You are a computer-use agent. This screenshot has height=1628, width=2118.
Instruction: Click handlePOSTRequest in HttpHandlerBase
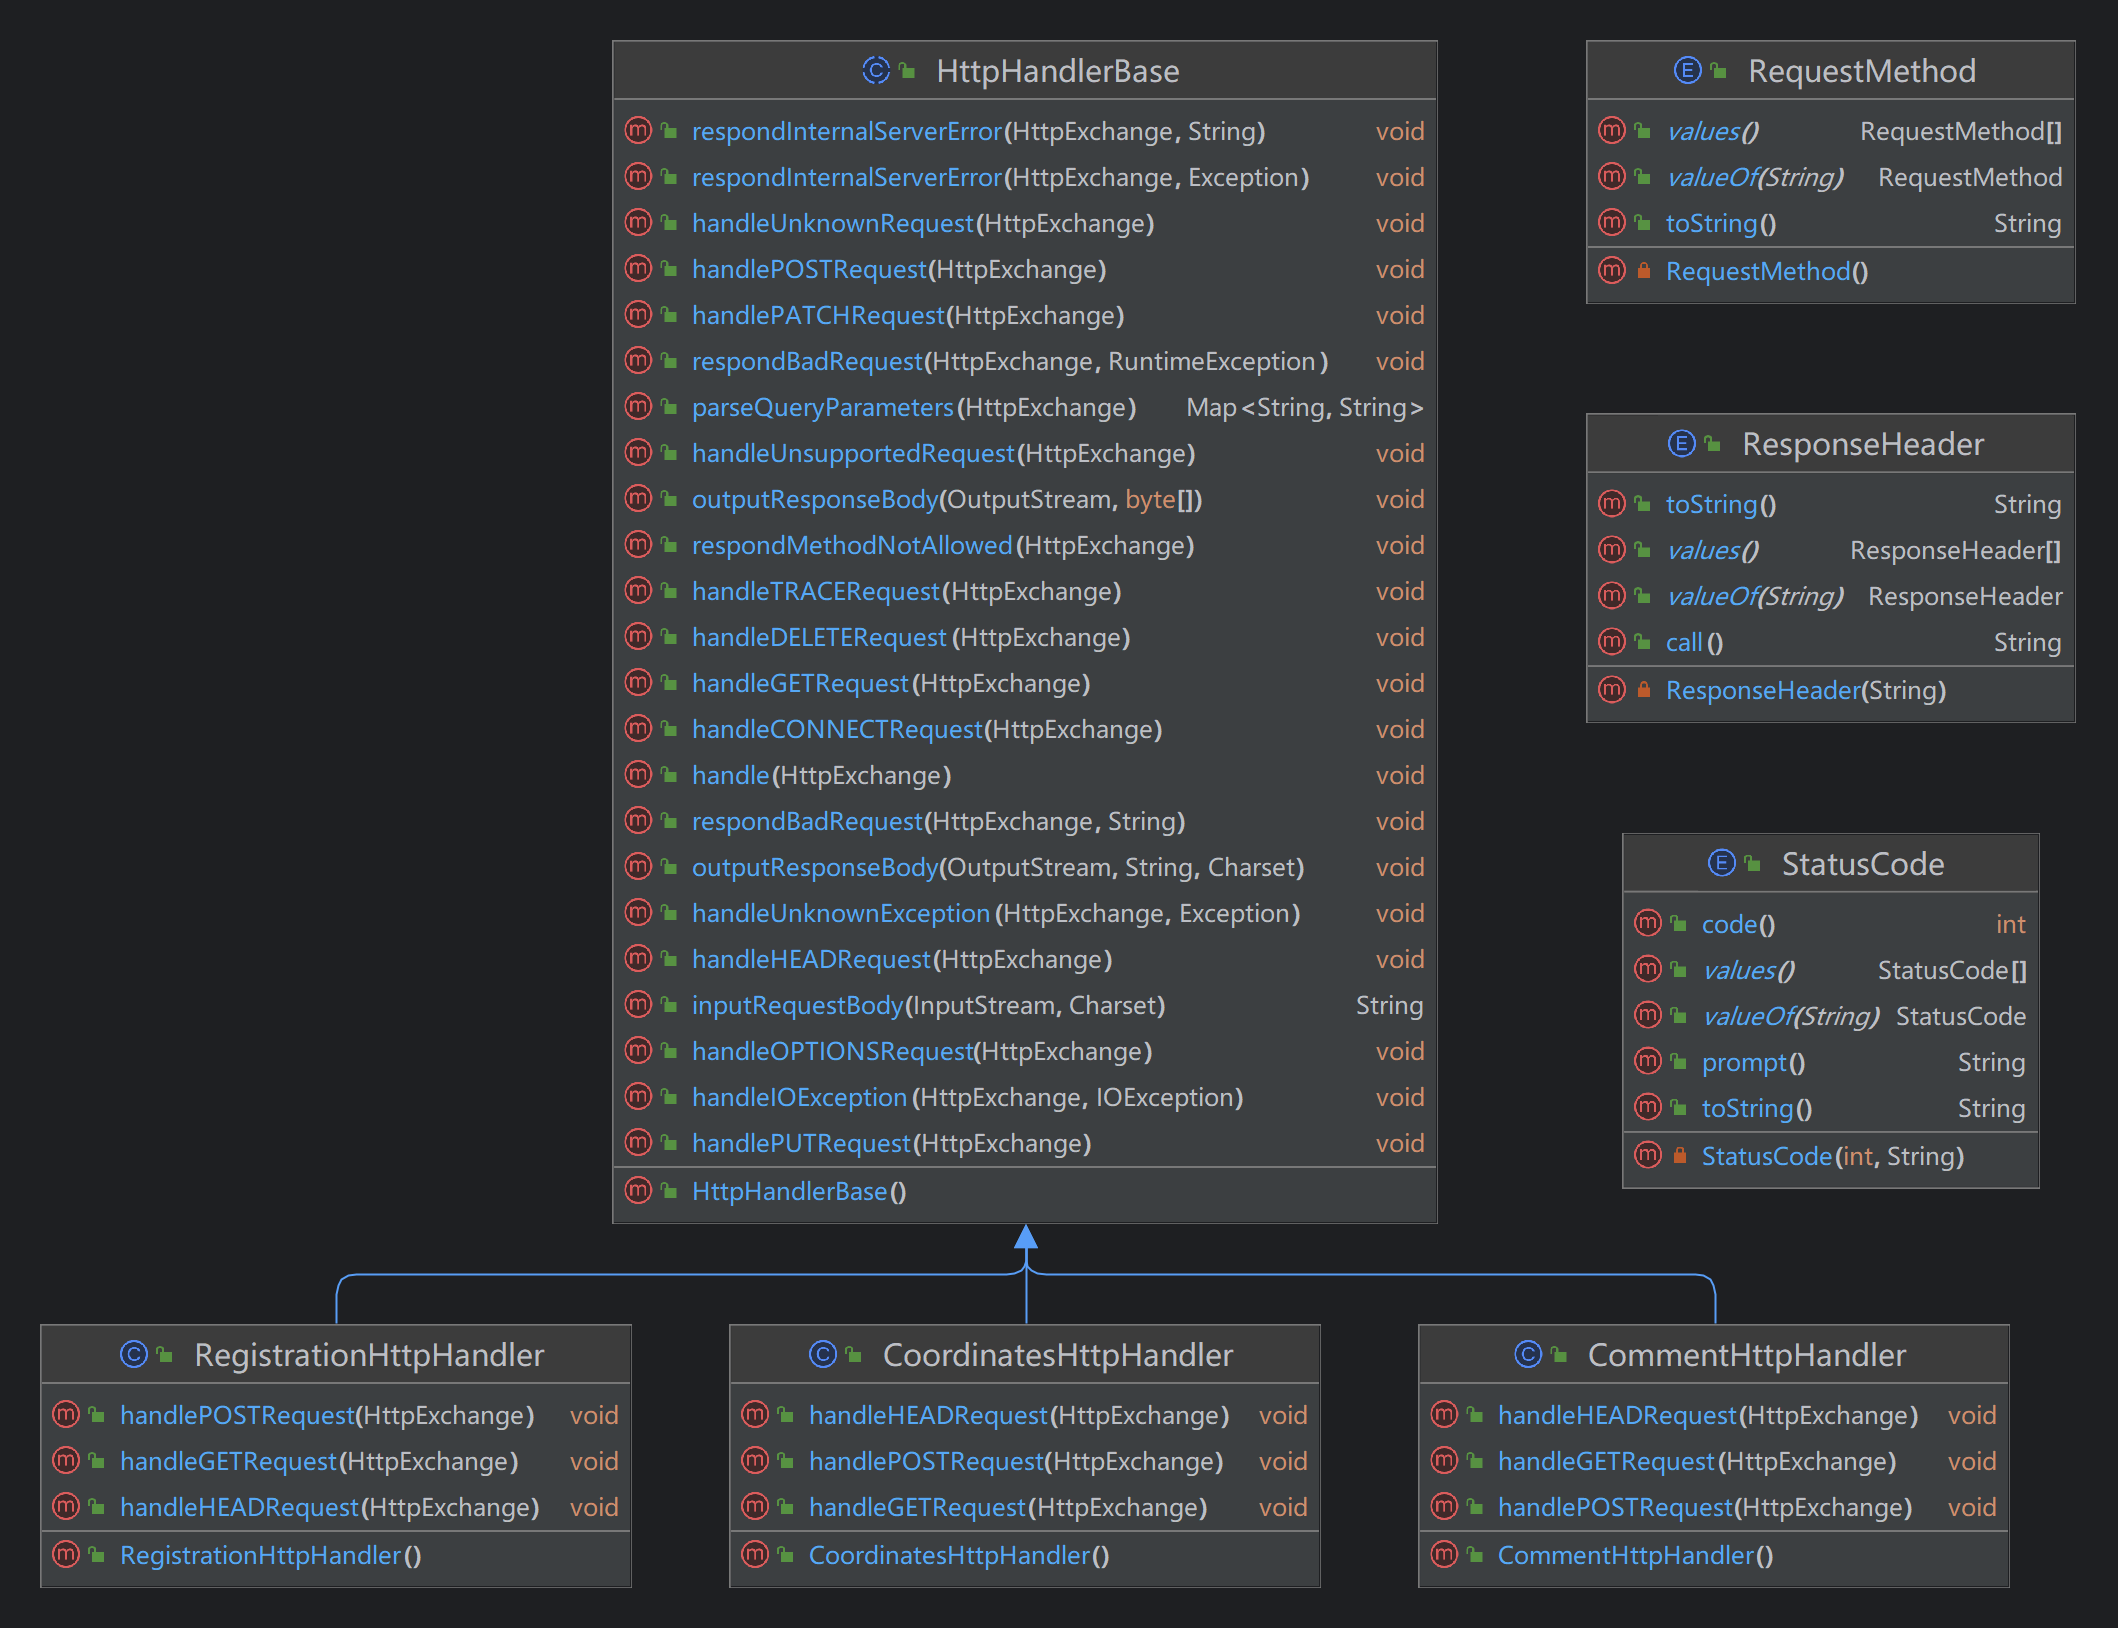click(899, 269)
